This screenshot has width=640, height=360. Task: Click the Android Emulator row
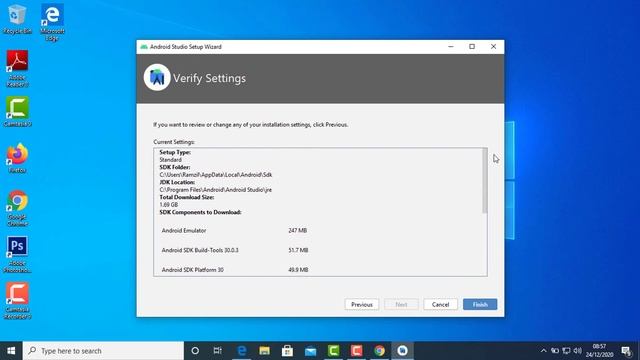click(234, 231)
